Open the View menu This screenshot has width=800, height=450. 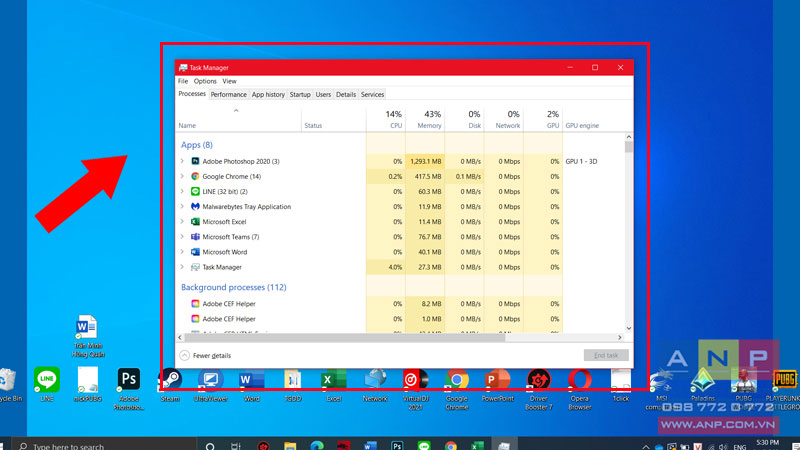pyautogui.click(x=229, y=81)
